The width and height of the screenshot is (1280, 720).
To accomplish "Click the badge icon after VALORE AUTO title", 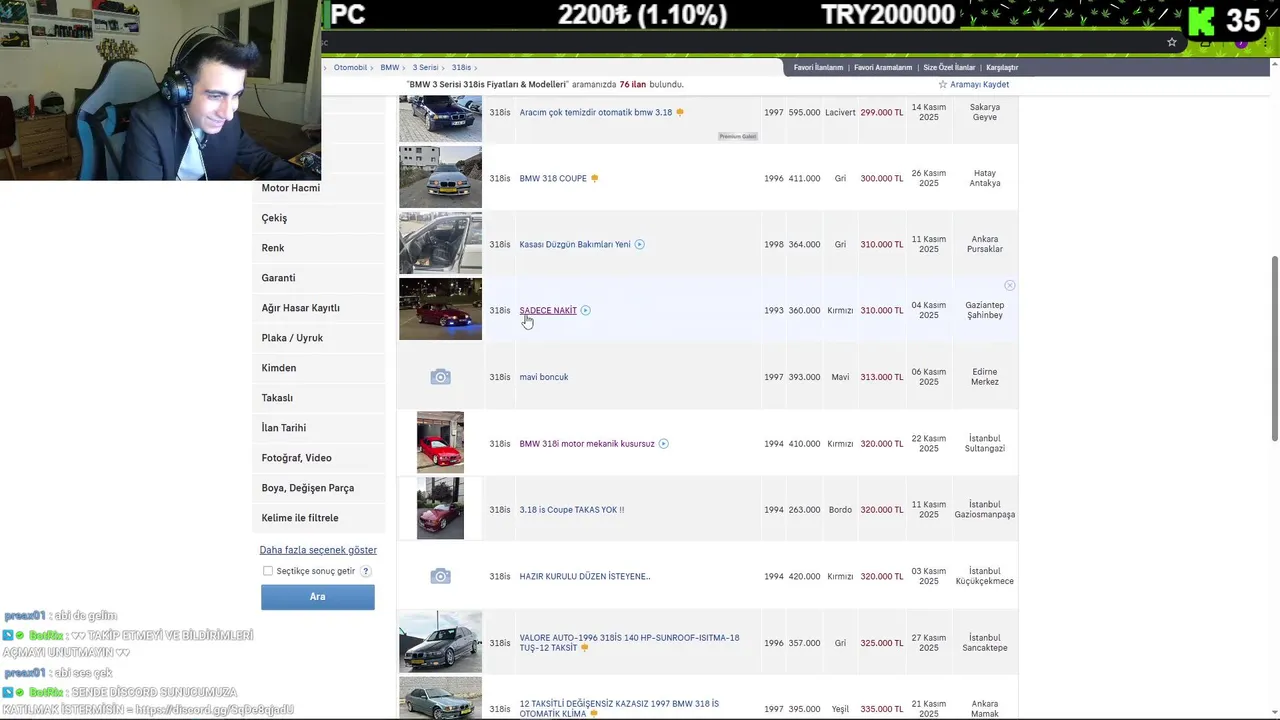I will coord(585,648).
